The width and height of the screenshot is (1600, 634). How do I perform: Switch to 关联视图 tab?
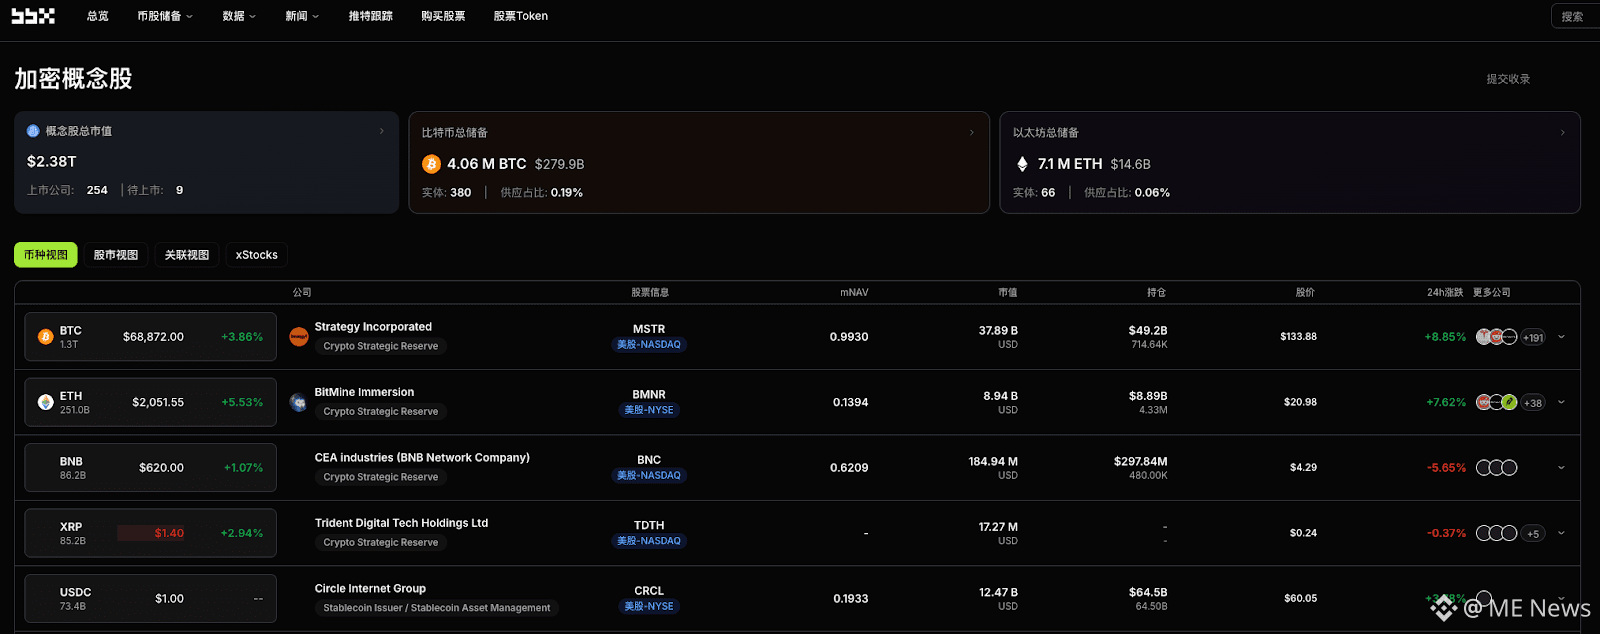(187, 255)
